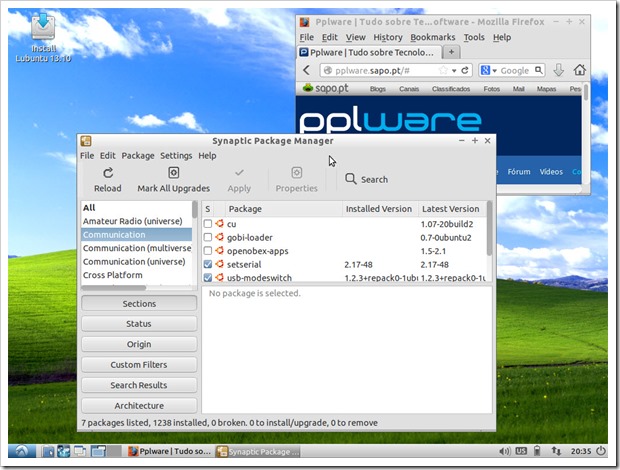
Task: Click the Custom Filters button
Action: point(139,364)
